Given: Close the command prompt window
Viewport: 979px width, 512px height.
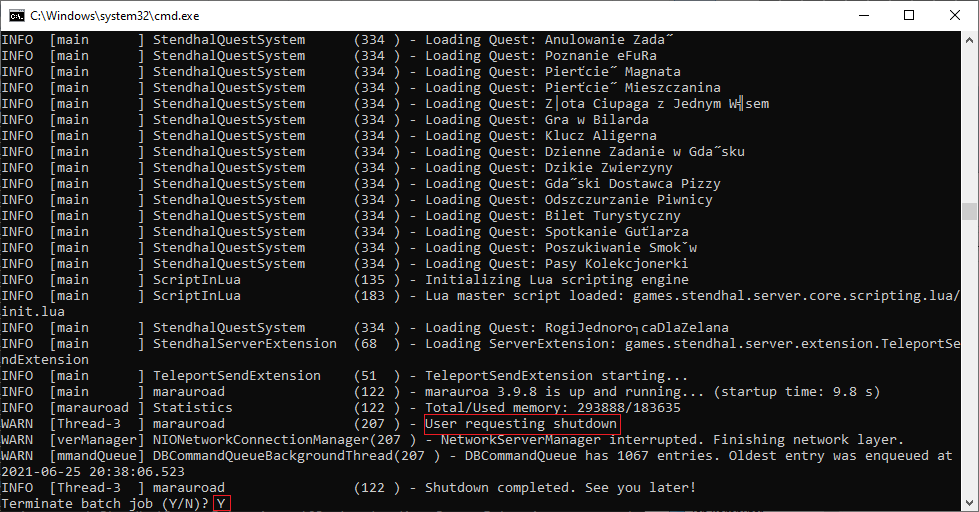Looking at the screenshot, I should click(954, 16).
